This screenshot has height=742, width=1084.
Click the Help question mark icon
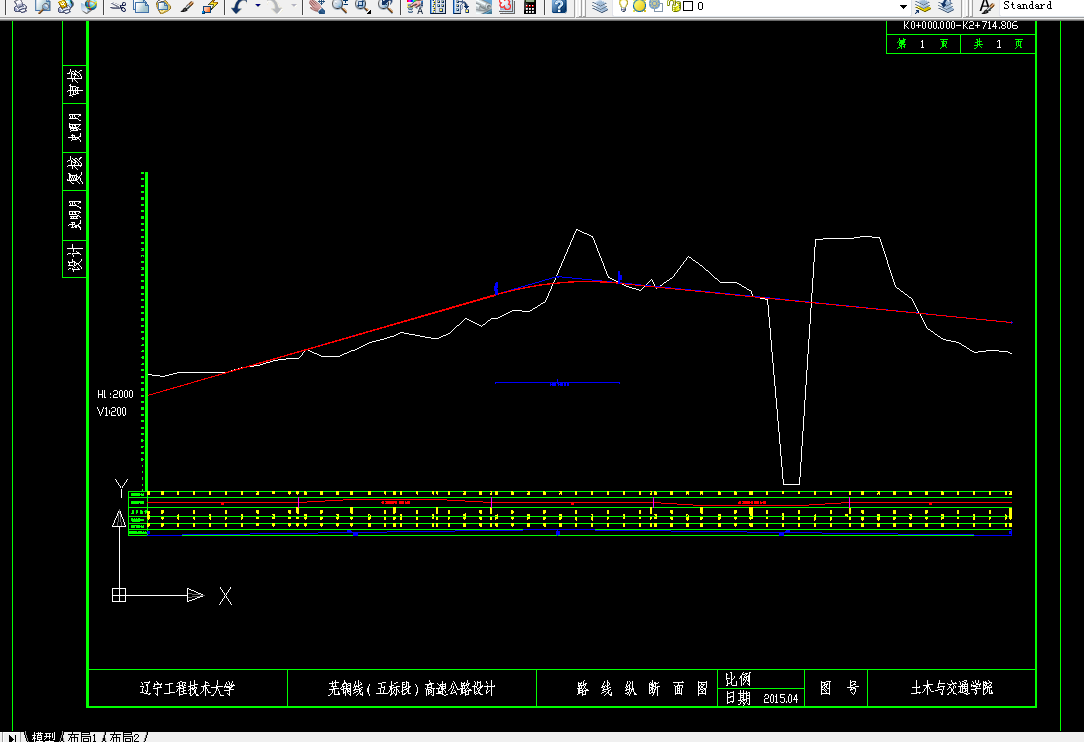pos(559,6)
